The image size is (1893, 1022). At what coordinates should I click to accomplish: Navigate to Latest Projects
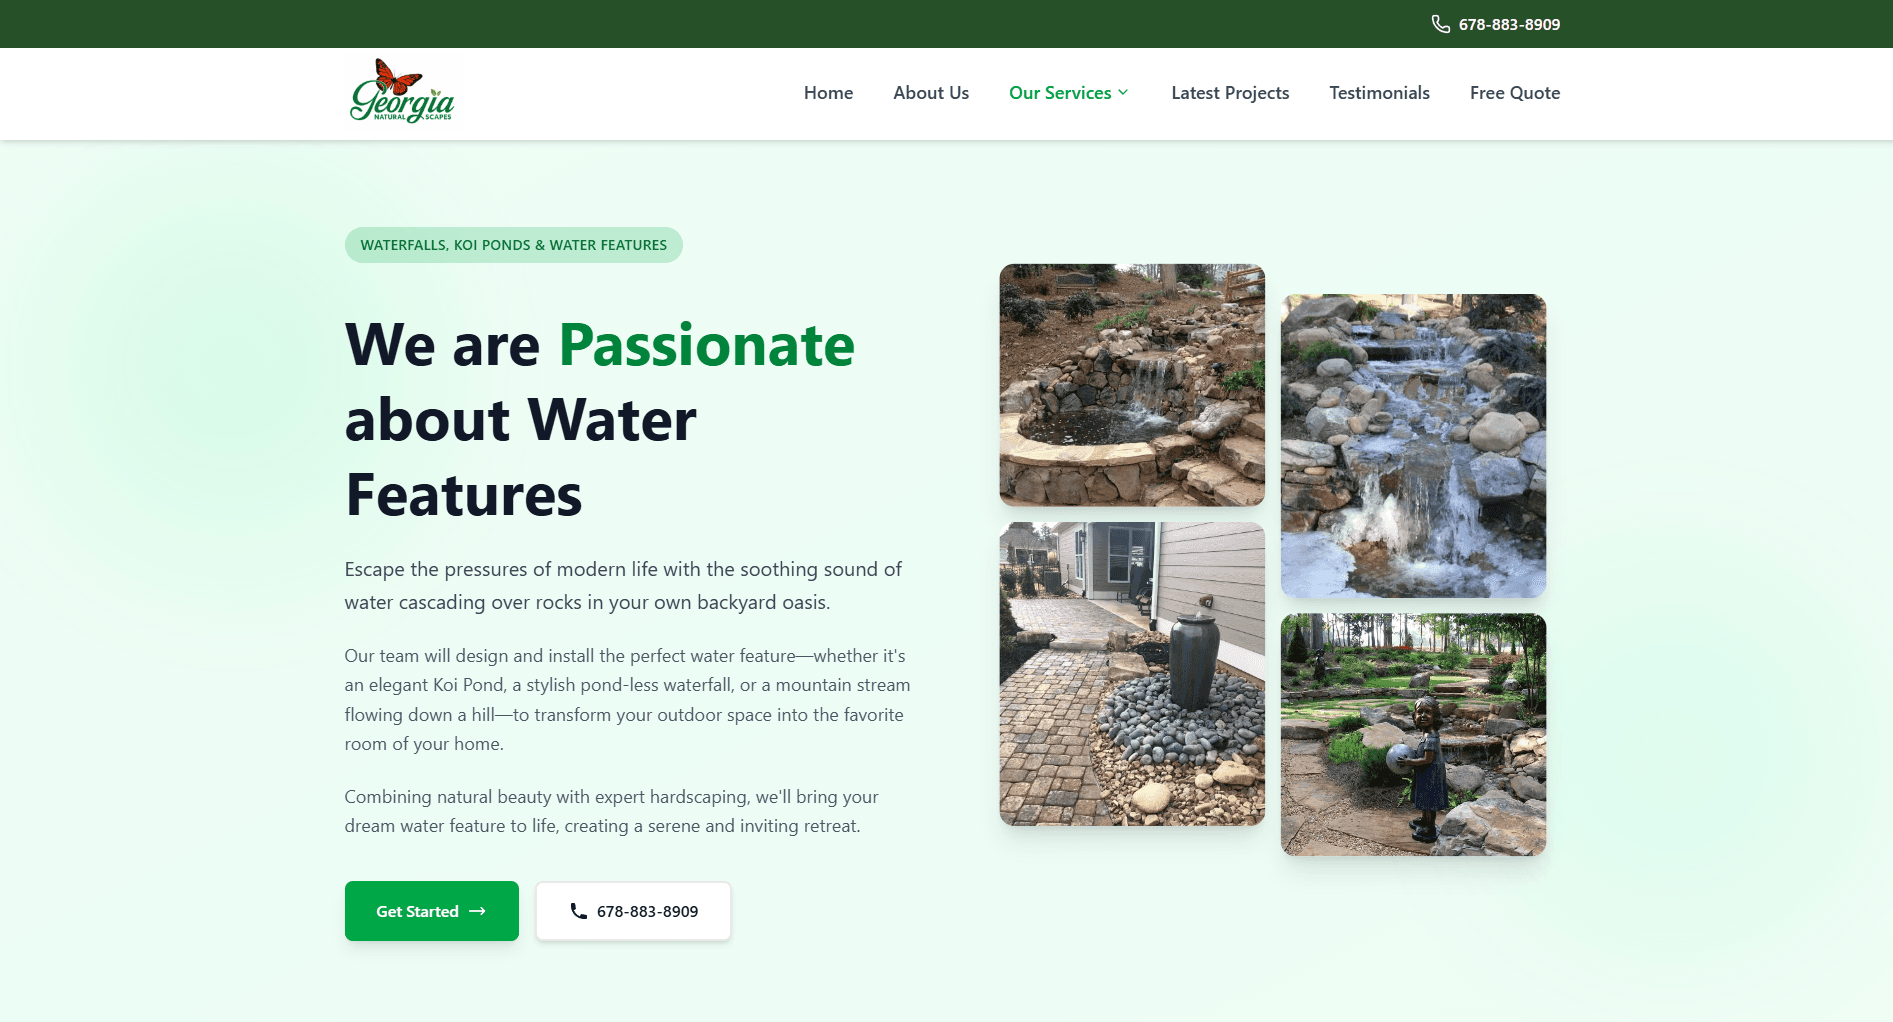1230,93
